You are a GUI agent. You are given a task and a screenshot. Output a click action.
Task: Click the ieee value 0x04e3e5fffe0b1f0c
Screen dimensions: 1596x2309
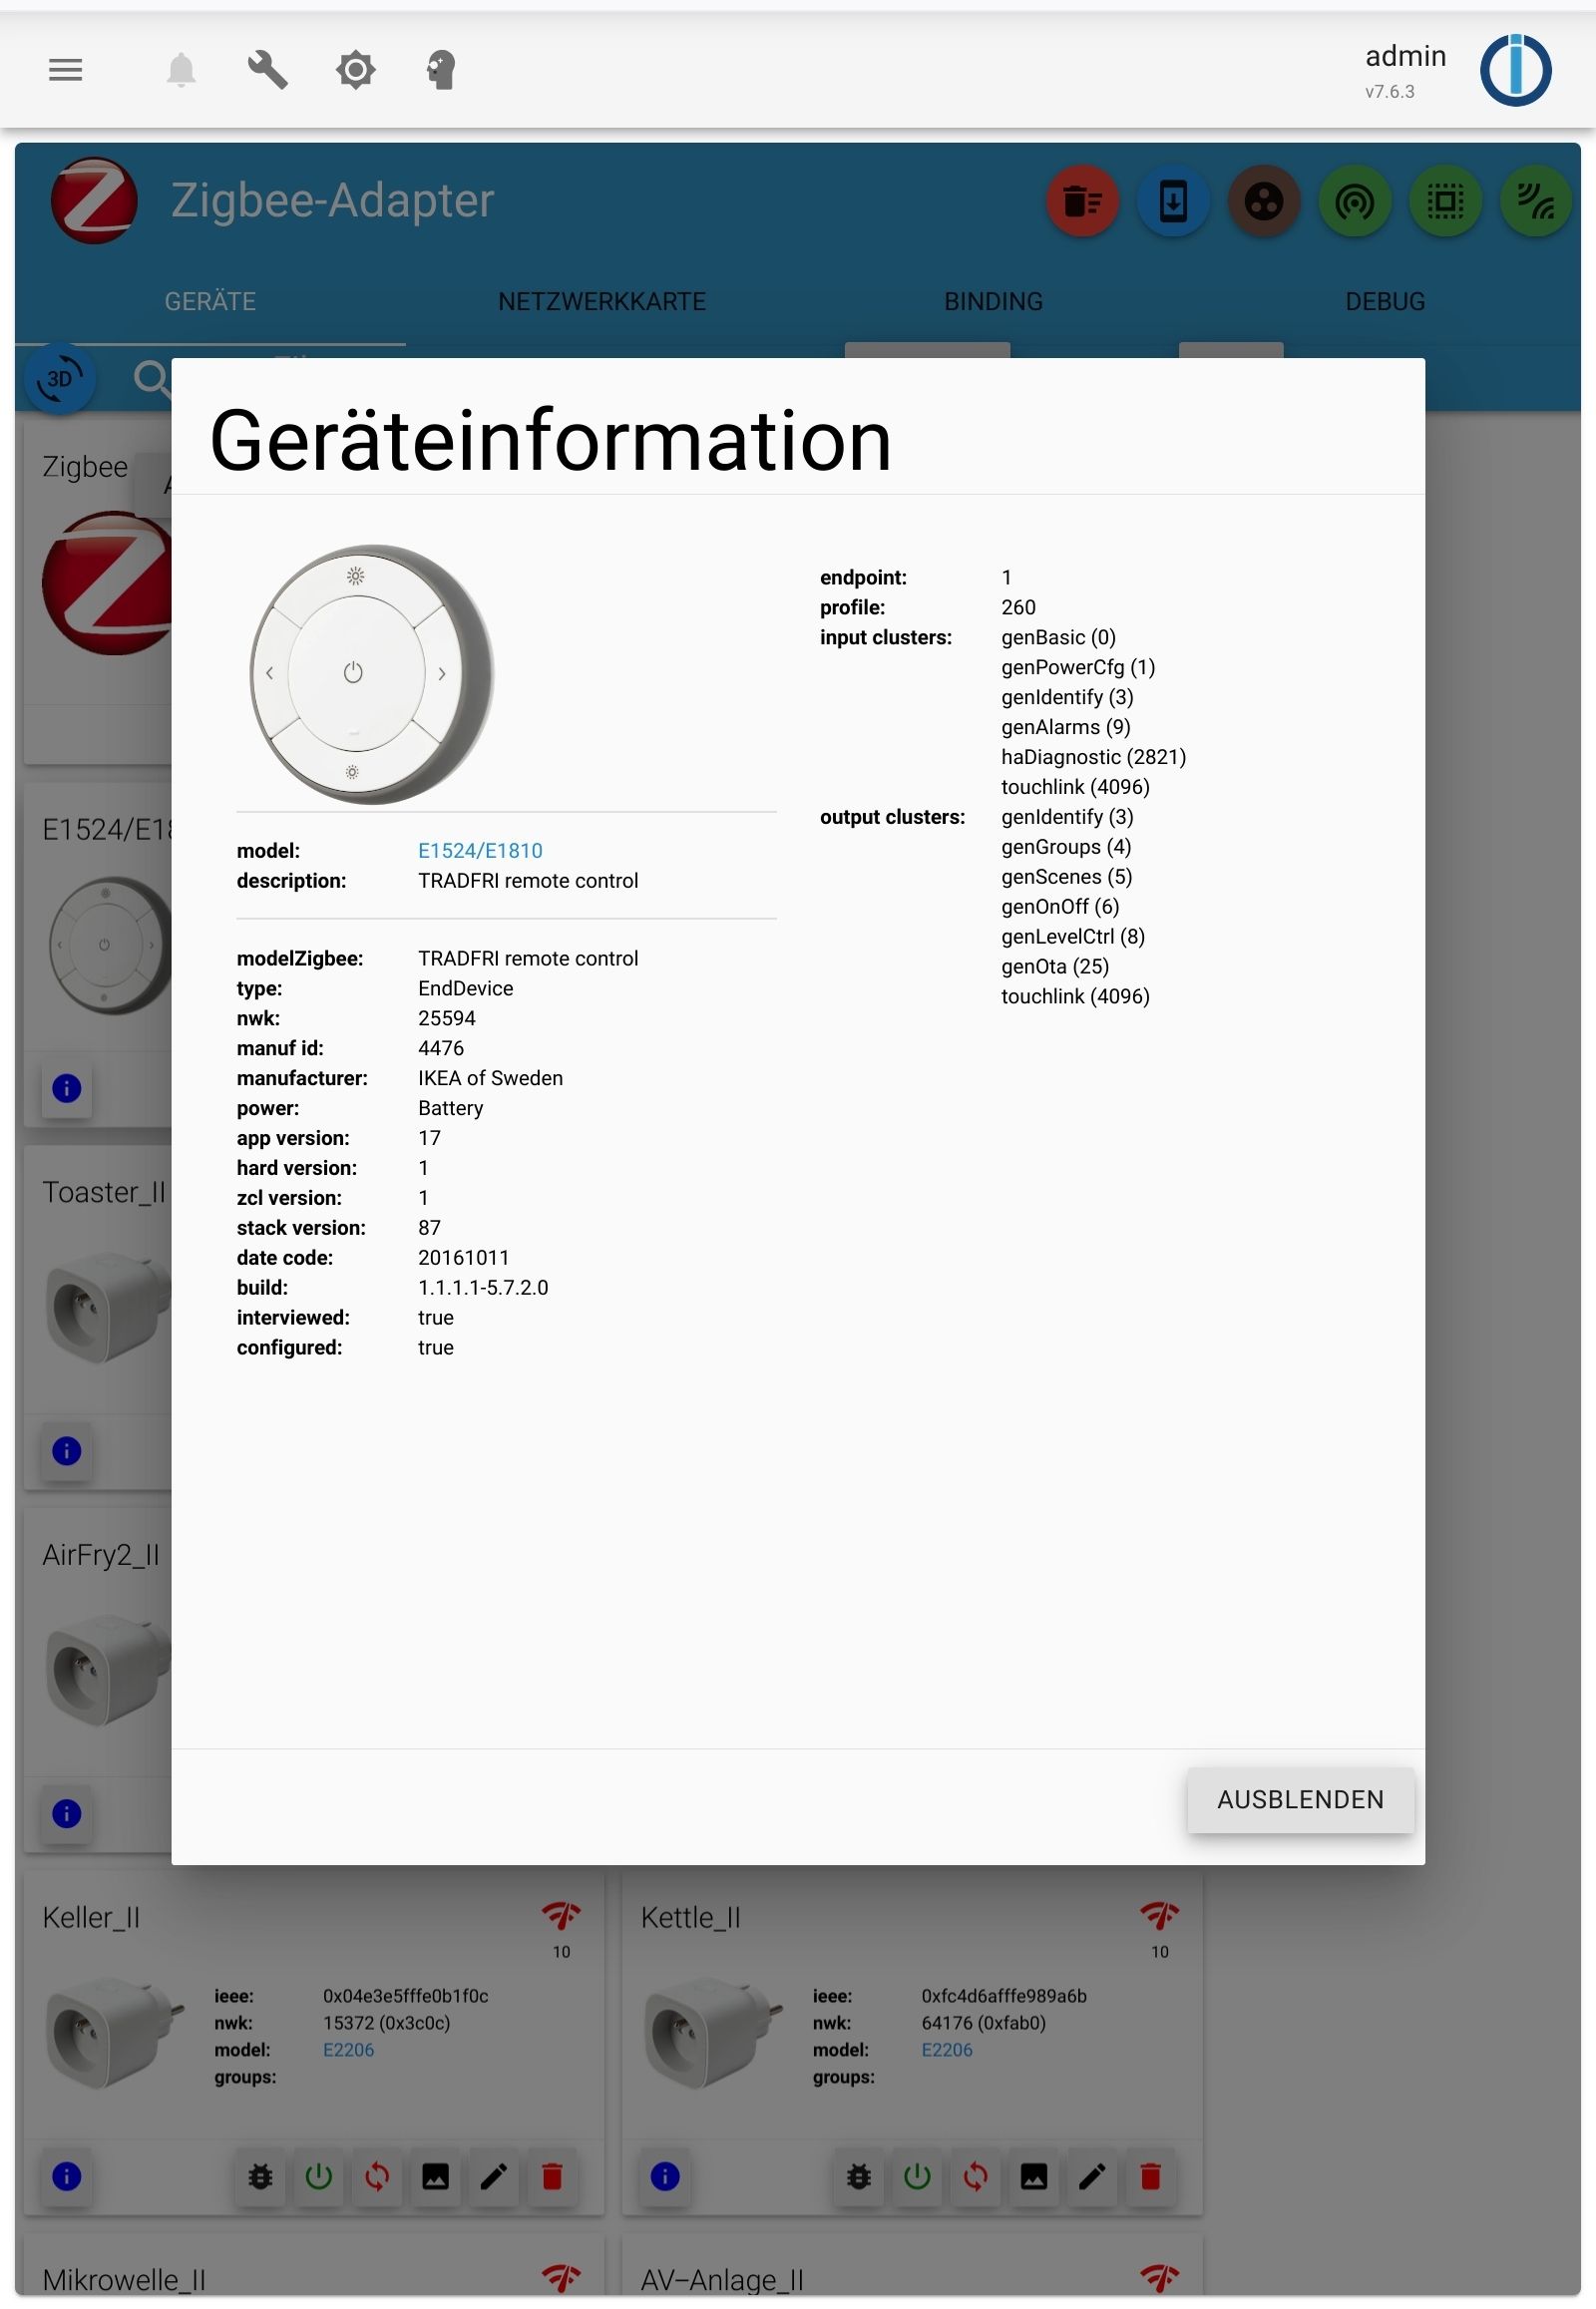[x=405, y=1997]
